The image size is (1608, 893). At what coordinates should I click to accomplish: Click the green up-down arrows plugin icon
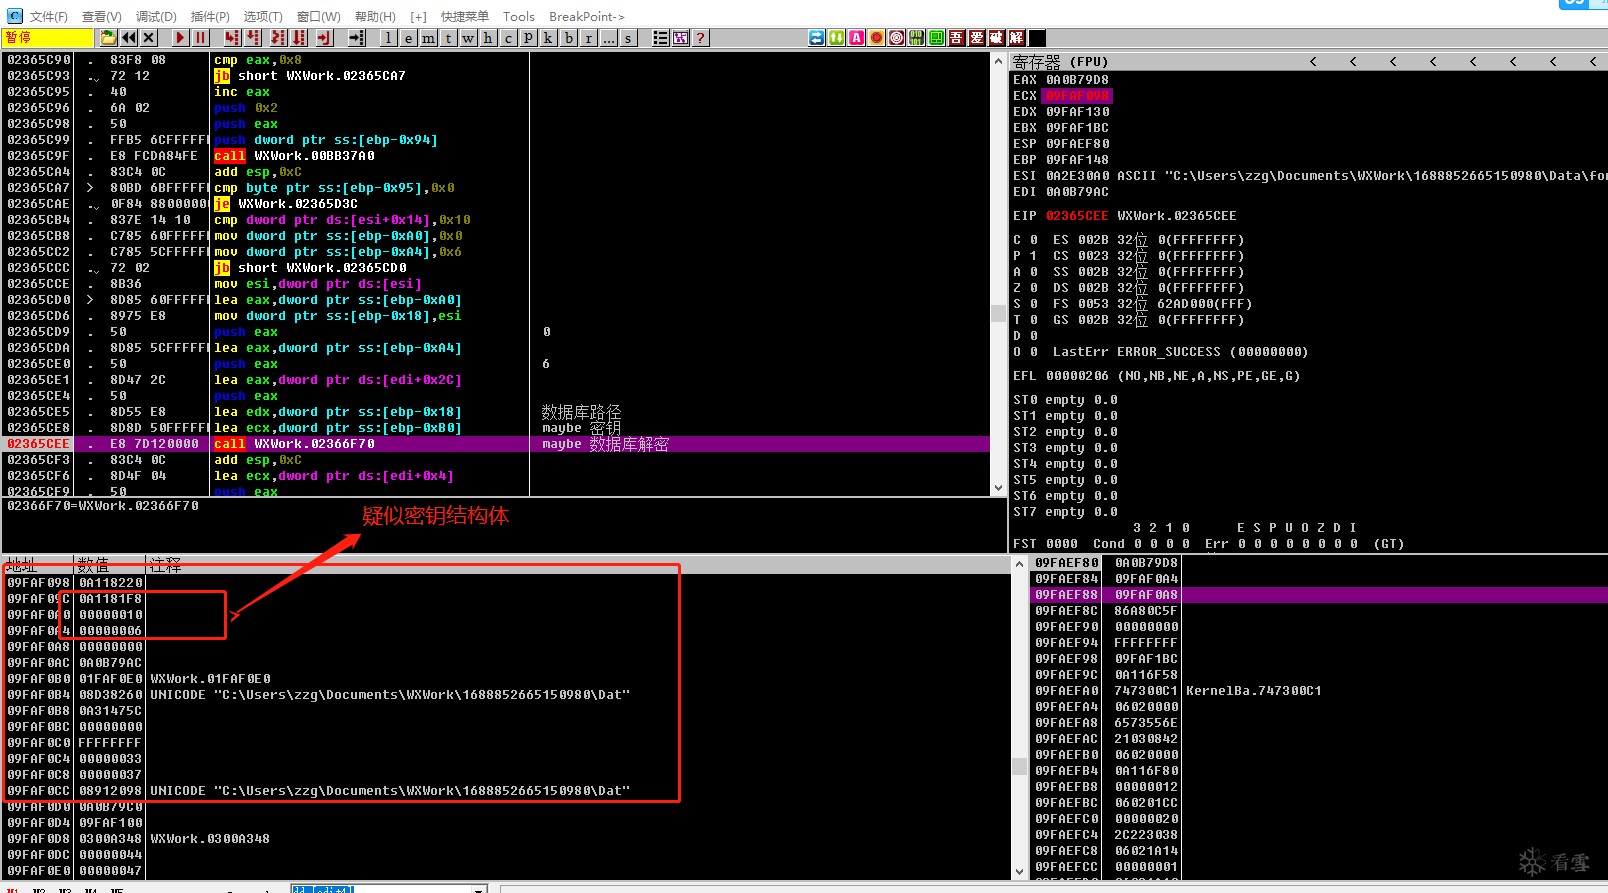837,38
